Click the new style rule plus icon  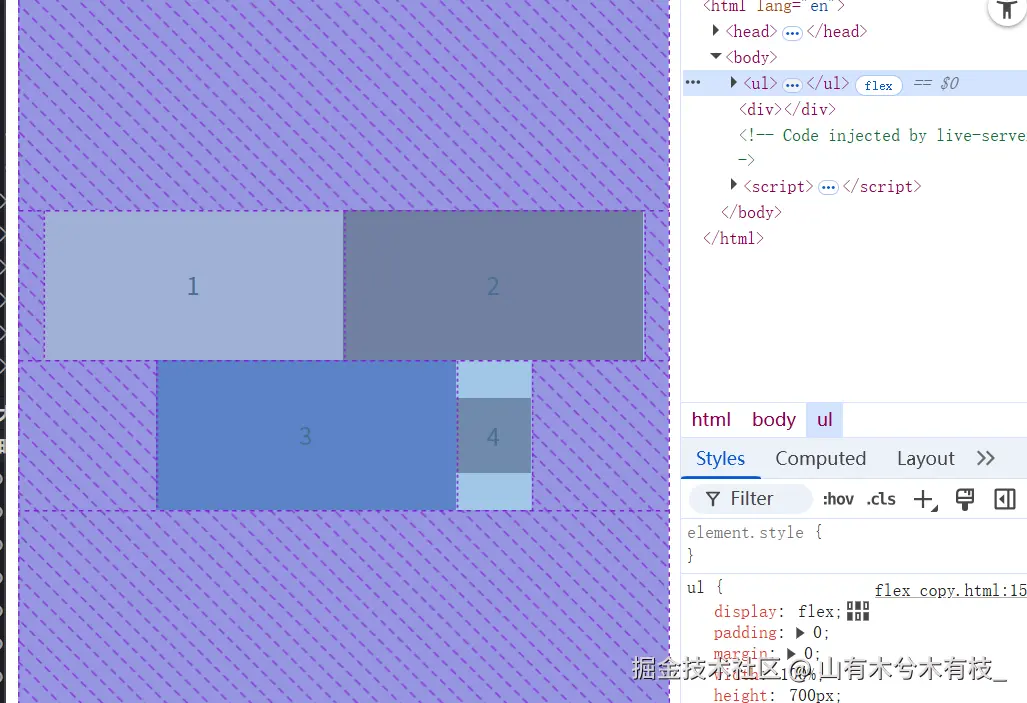click(x=925, y=499)
